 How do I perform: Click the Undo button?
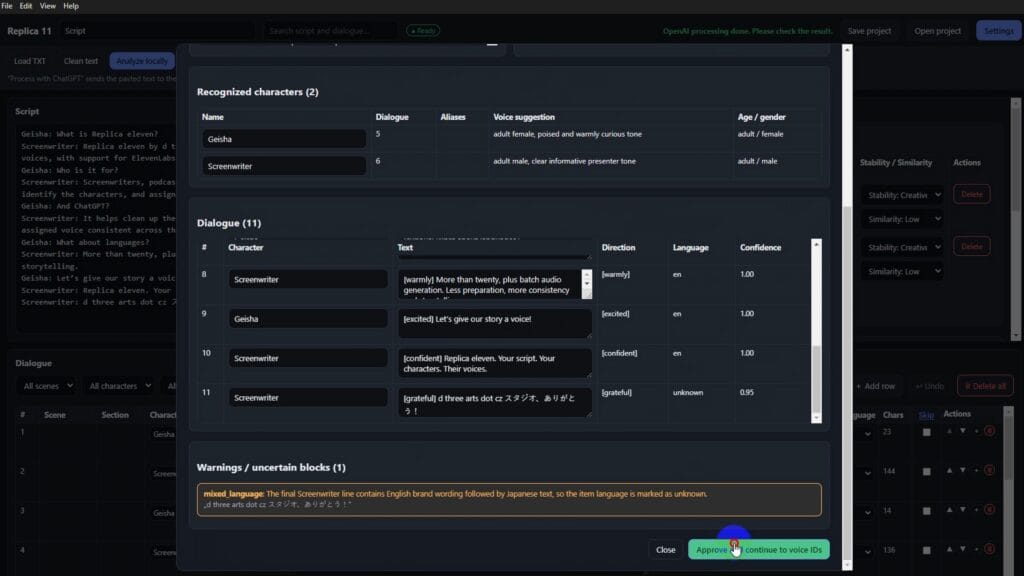coord(929,386)
